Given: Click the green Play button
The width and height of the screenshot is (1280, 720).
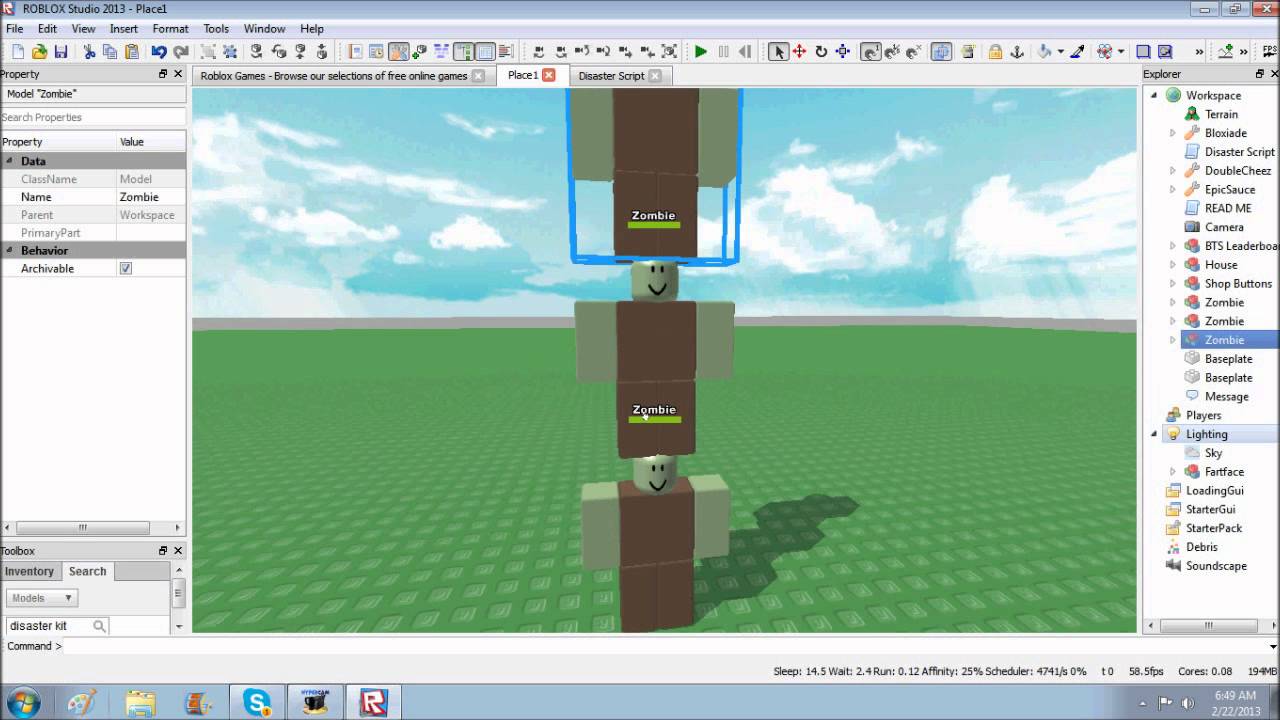Looking at the screenshot, I should tap(701, 52).
